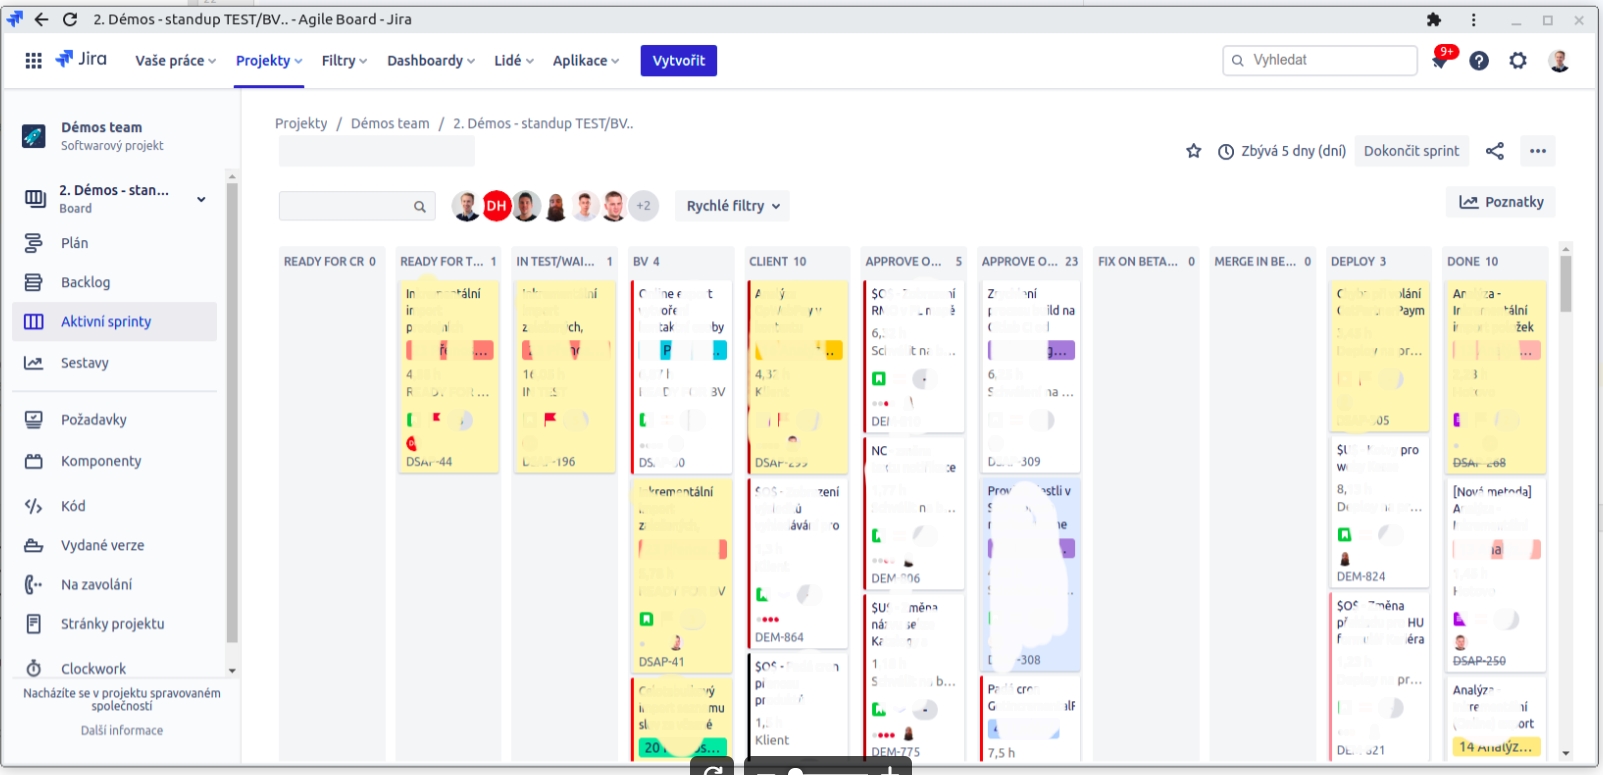Image resolution: width=1603 pixels, height=775 pixels.
Task: Open the Aplikace dropdown
Action: tap(586, 61)
